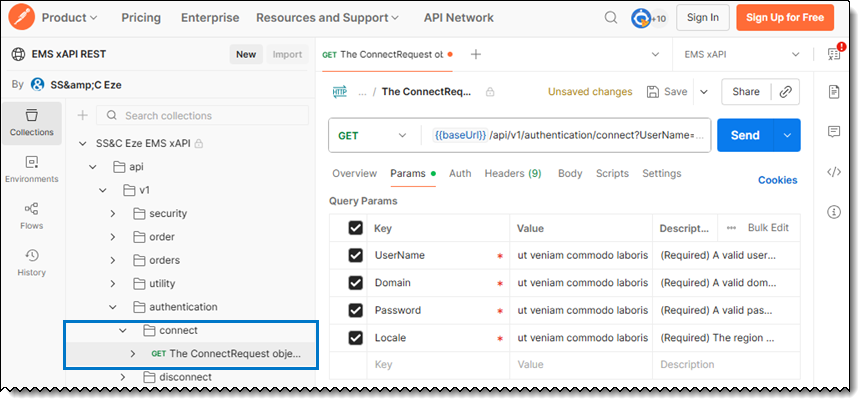This screenshot has width=865, height=408.
Task: Open the documentation icon in right sidebar
Action: [834, 92]
